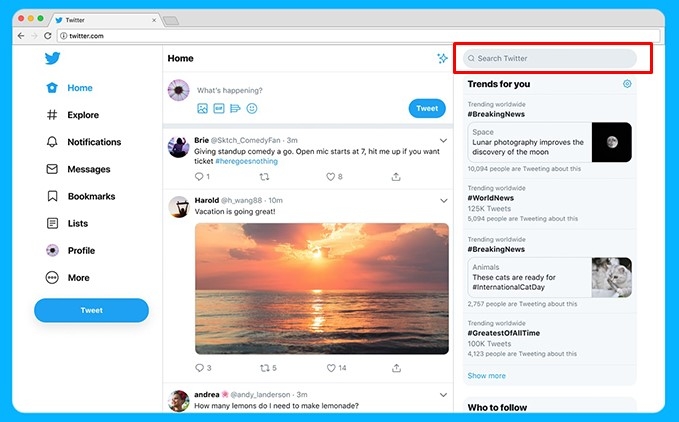The width and height of the screenshot is (679, 422).
Task: Add a GIF to the new tweet
Action: click(x=219, y=108)
